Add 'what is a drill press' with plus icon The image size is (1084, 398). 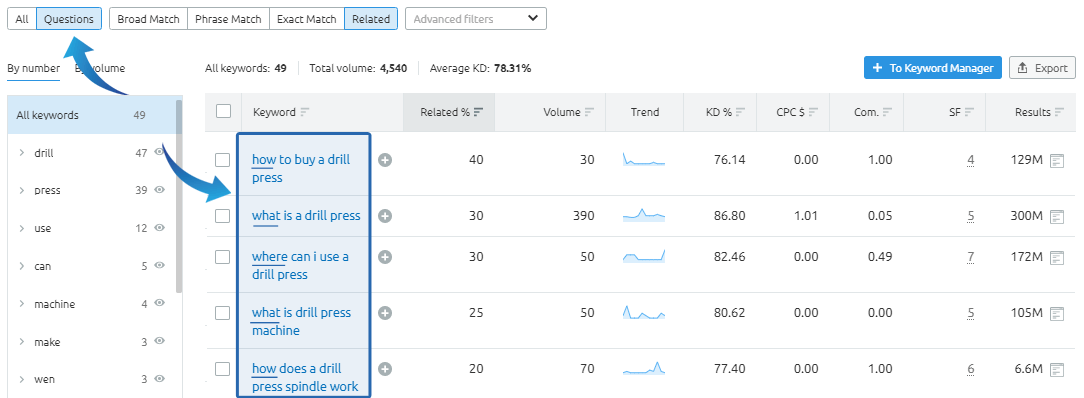point(385,216)
